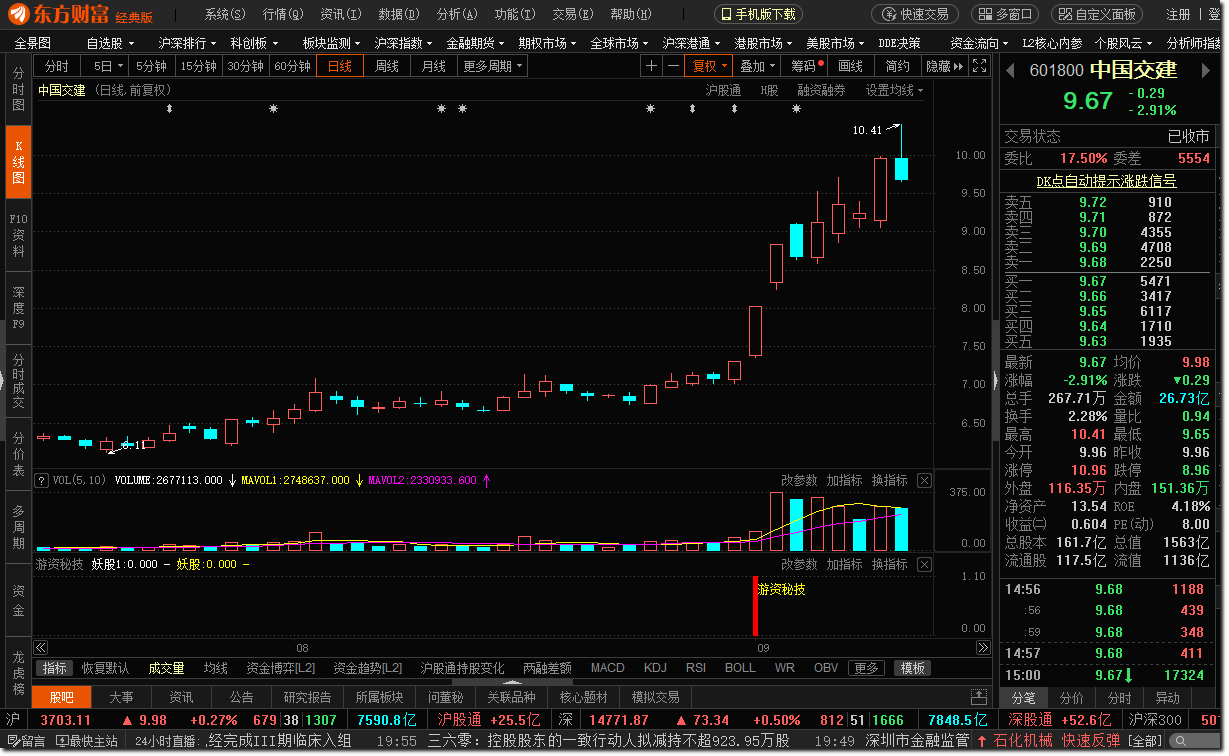Open the 分析(A) menu
Image resolution: width=1229 pixels, height=756 pixels.
coord(457,14)
